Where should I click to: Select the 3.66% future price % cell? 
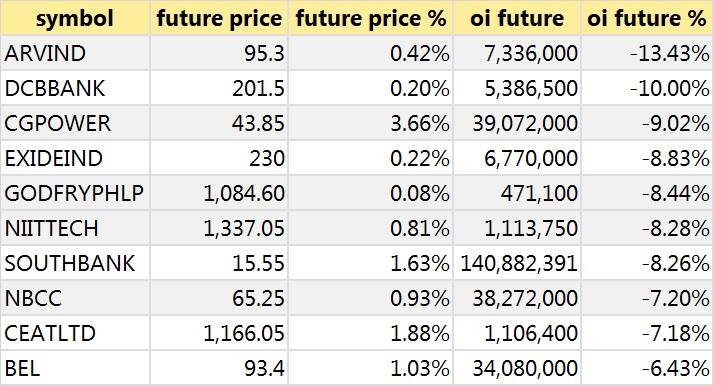pyautogui.click(x=371, y=123)
